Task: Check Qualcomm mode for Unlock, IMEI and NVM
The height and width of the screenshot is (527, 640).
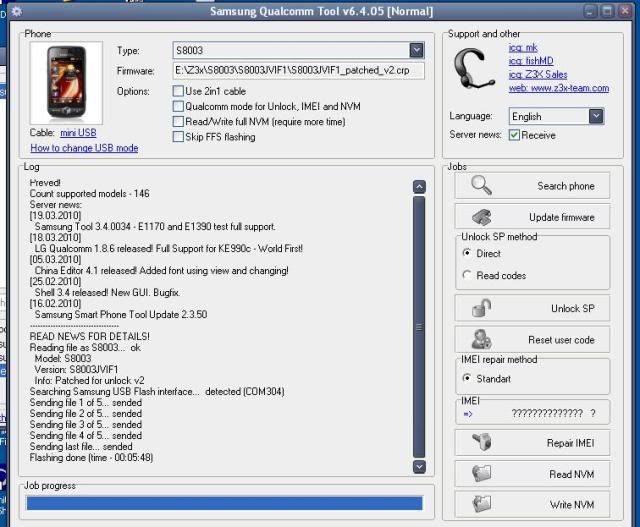Action: [x=178, y=106]
